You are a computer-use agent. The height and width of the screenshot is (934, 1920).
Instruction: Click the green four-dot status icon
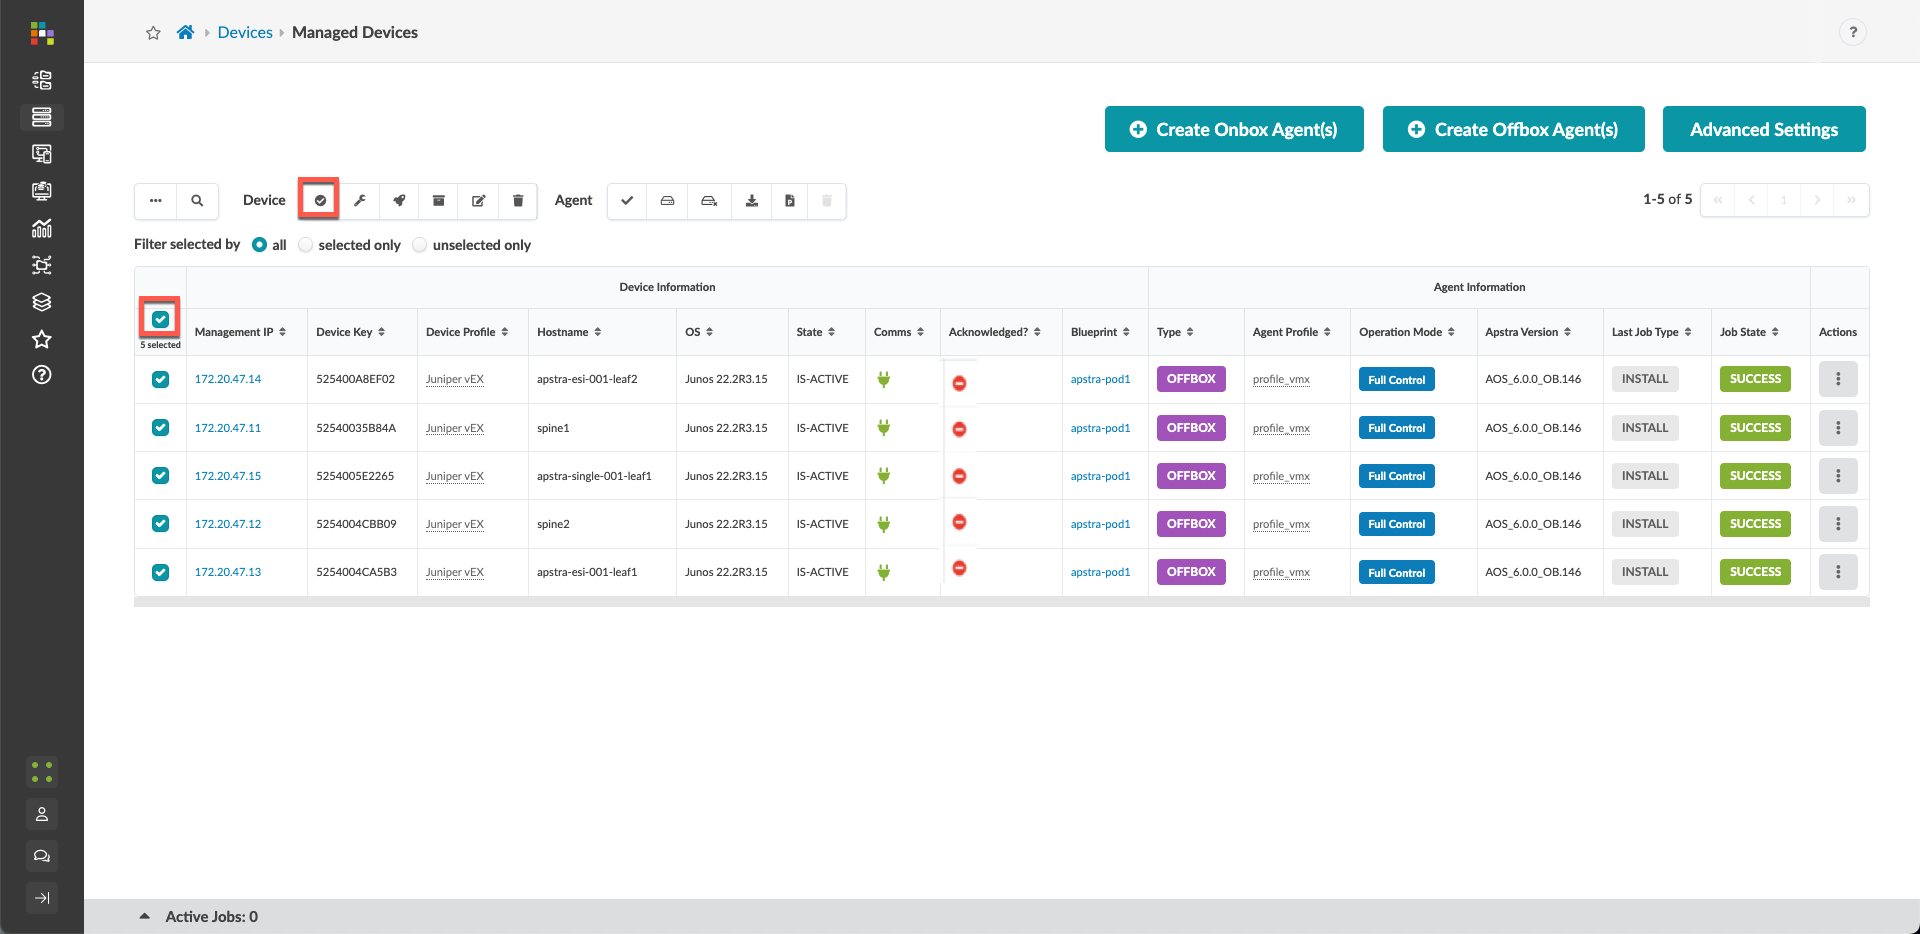pos(42,772)
